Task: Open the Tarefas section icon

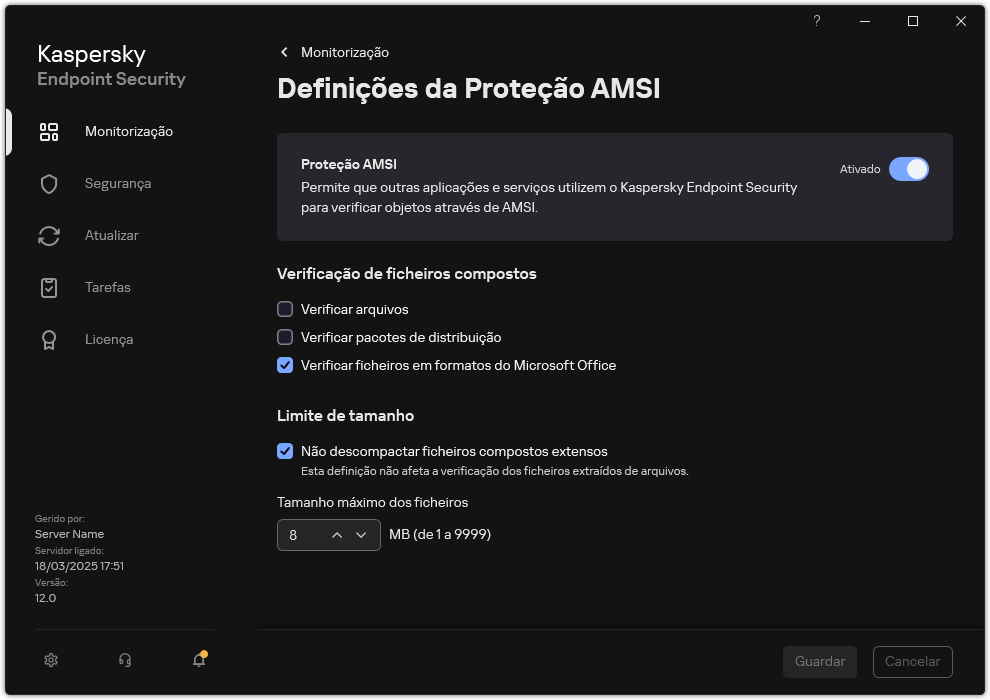Action: 49,287
